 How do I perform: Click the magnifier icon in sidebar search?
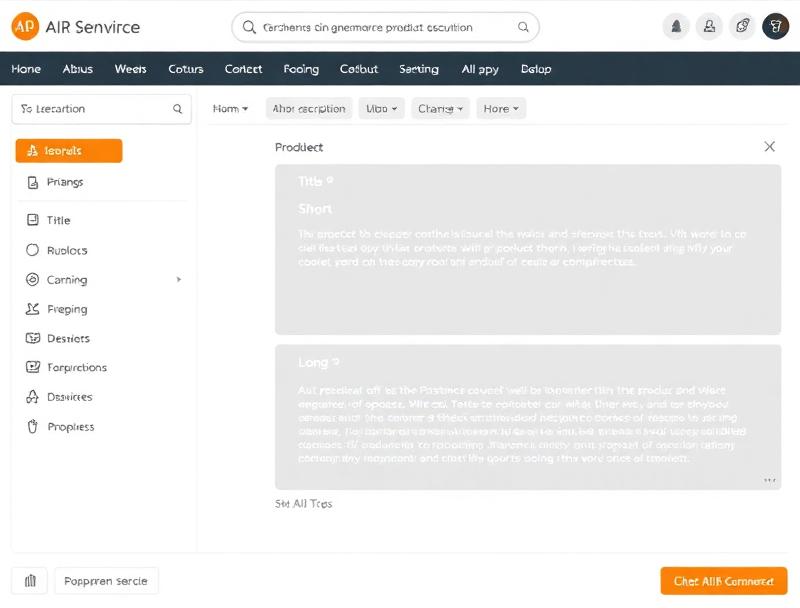(x=178, y=109)
